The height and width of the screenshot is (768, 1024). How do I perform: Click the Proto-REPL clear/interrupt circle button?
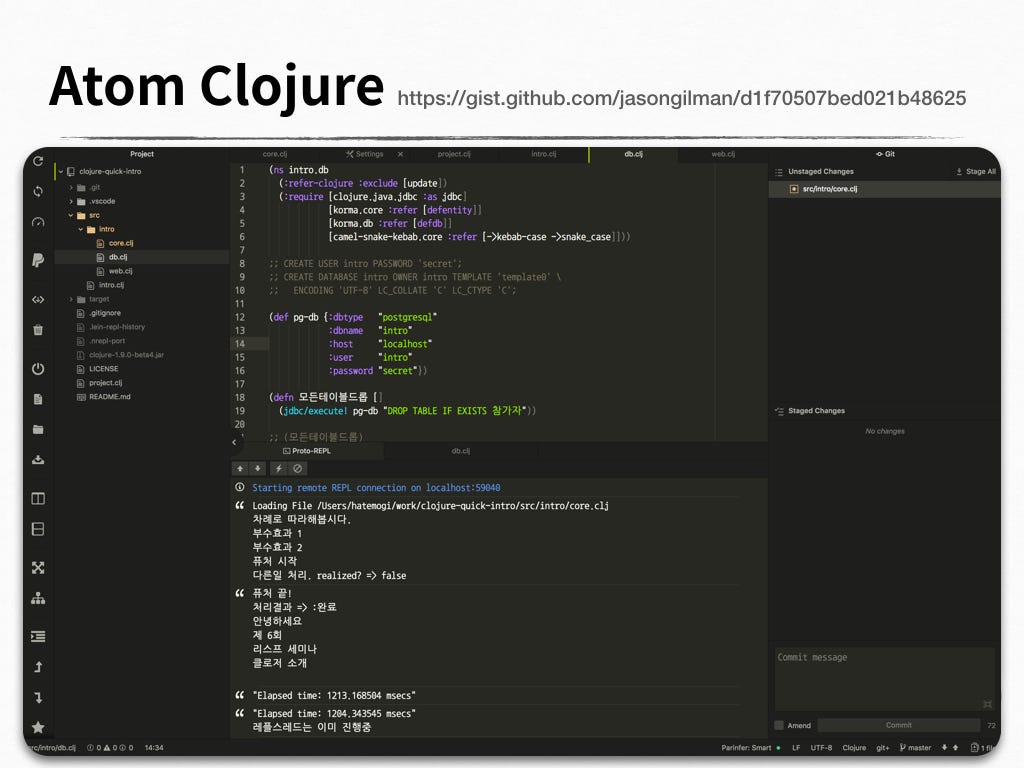pyautogui.click(x=298, y=468)
